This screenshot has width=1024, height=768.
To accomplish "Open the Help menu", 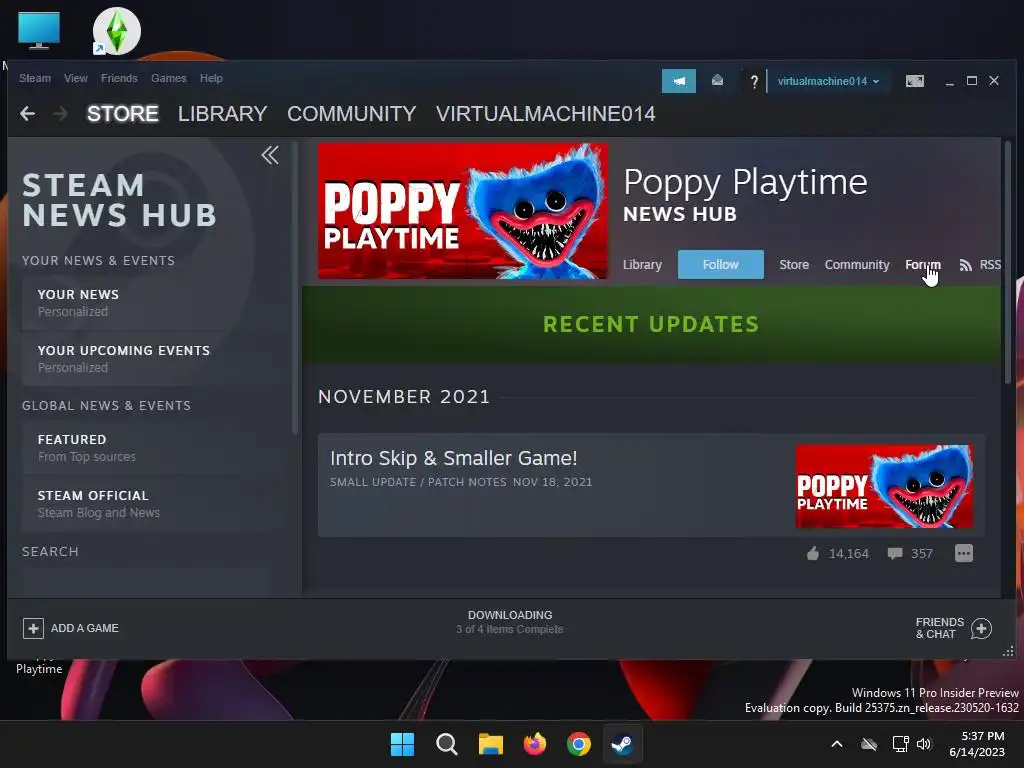I will (211, 78).
